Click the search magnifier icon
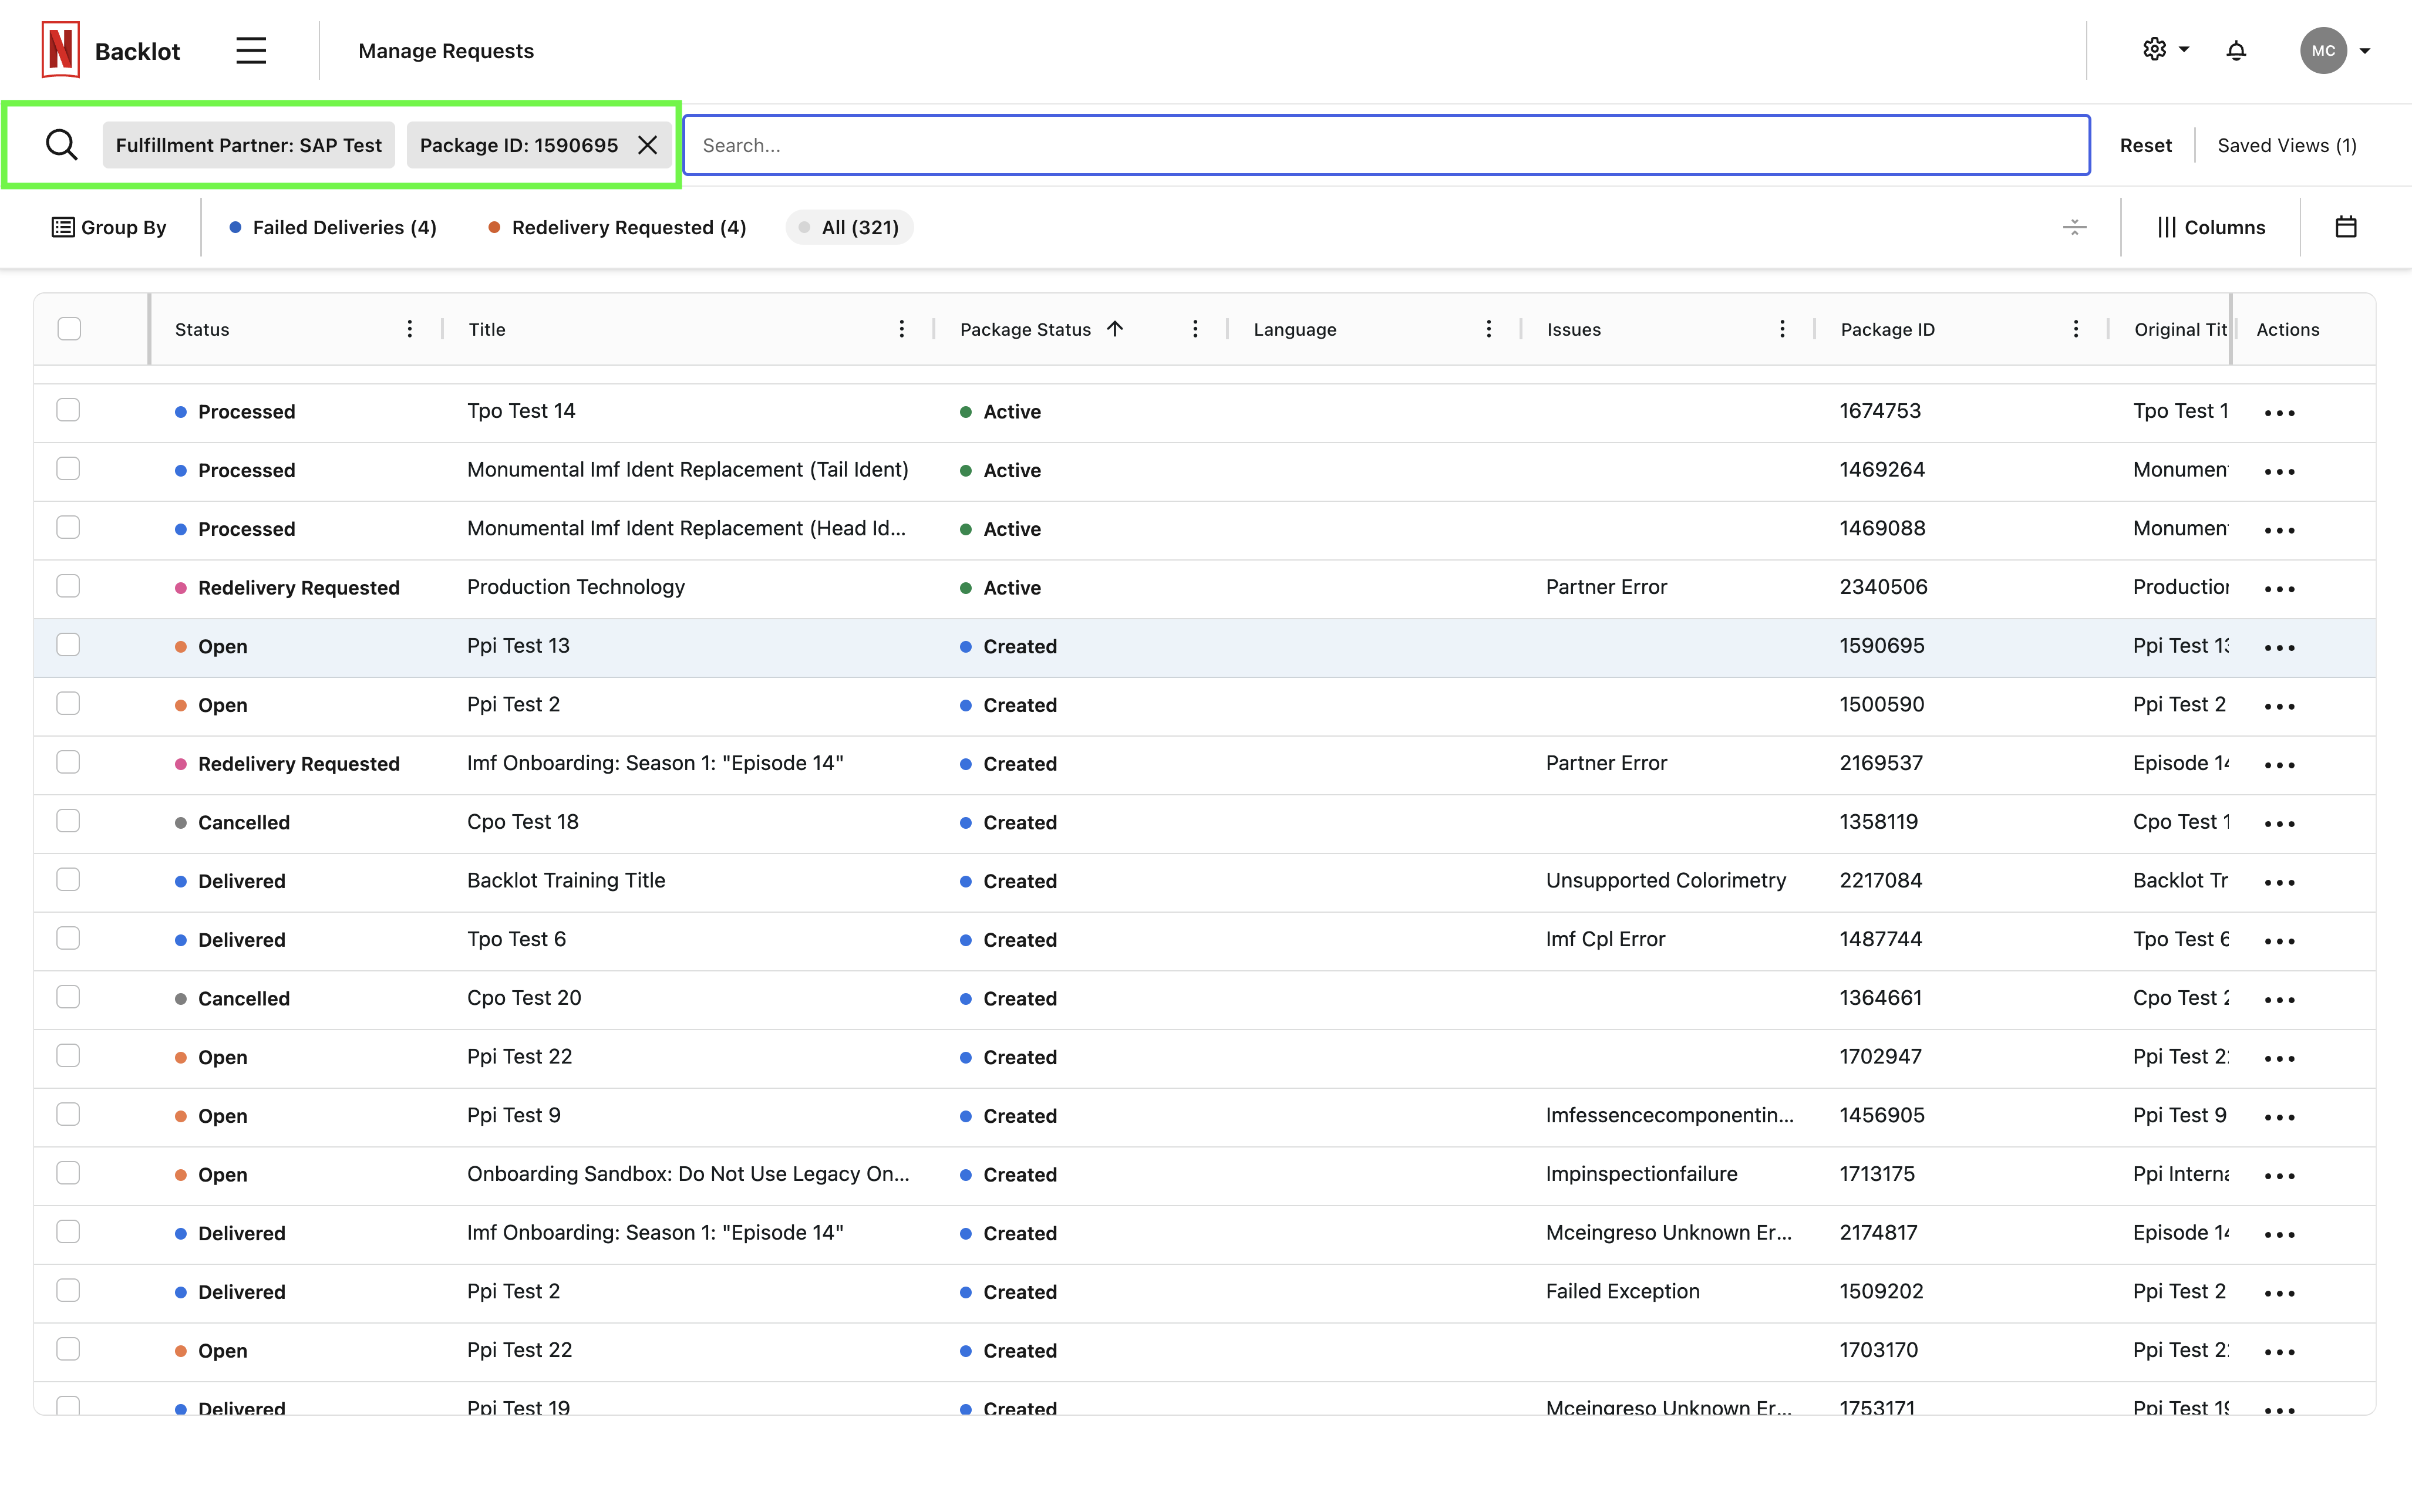 tap(61, 145)
